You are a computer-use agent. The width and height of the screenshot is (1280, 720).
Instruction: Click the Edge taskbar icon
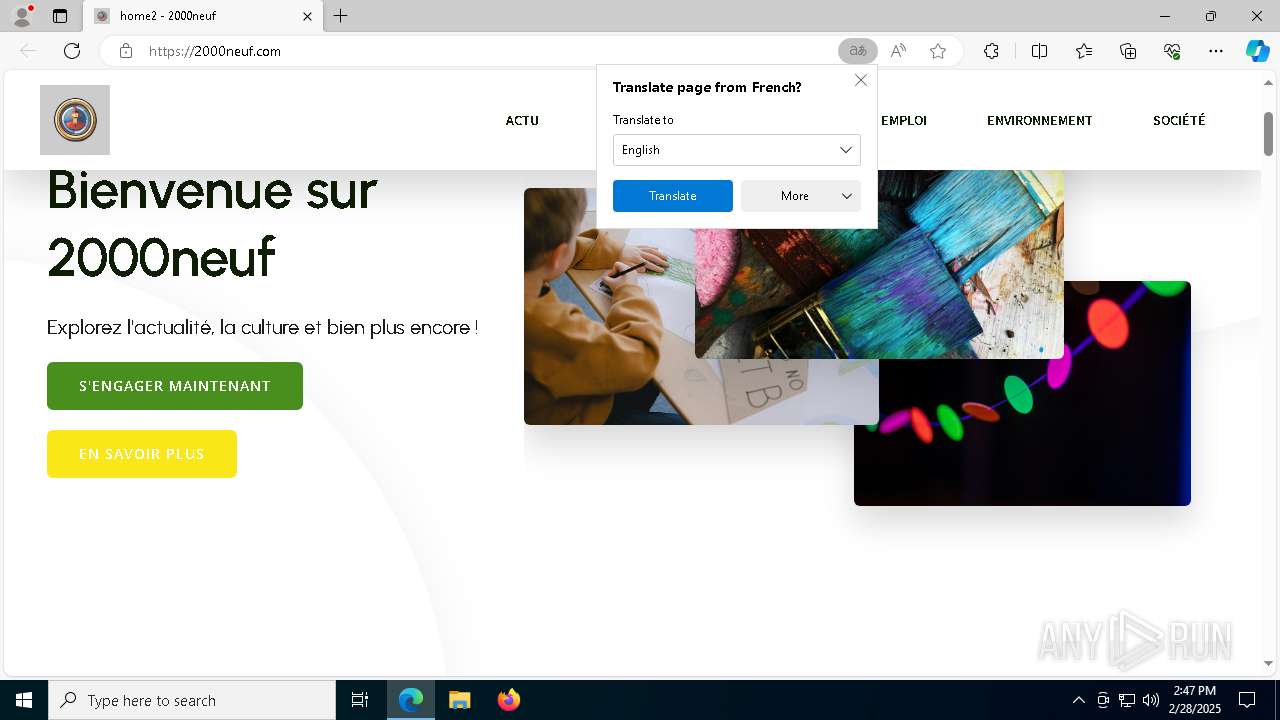(411, 700)
